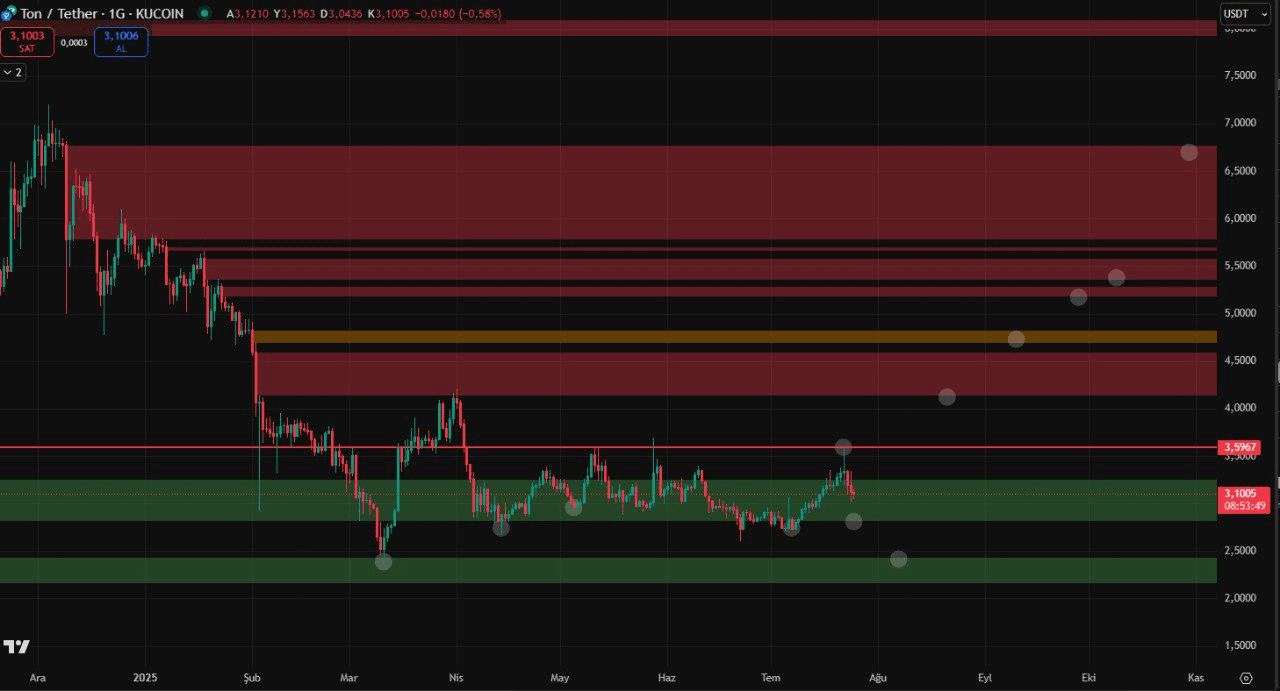Image resolution: width=1280 pixels, height=691 pixels.
Task: Click the green market status dot
Action: (205, 14)
